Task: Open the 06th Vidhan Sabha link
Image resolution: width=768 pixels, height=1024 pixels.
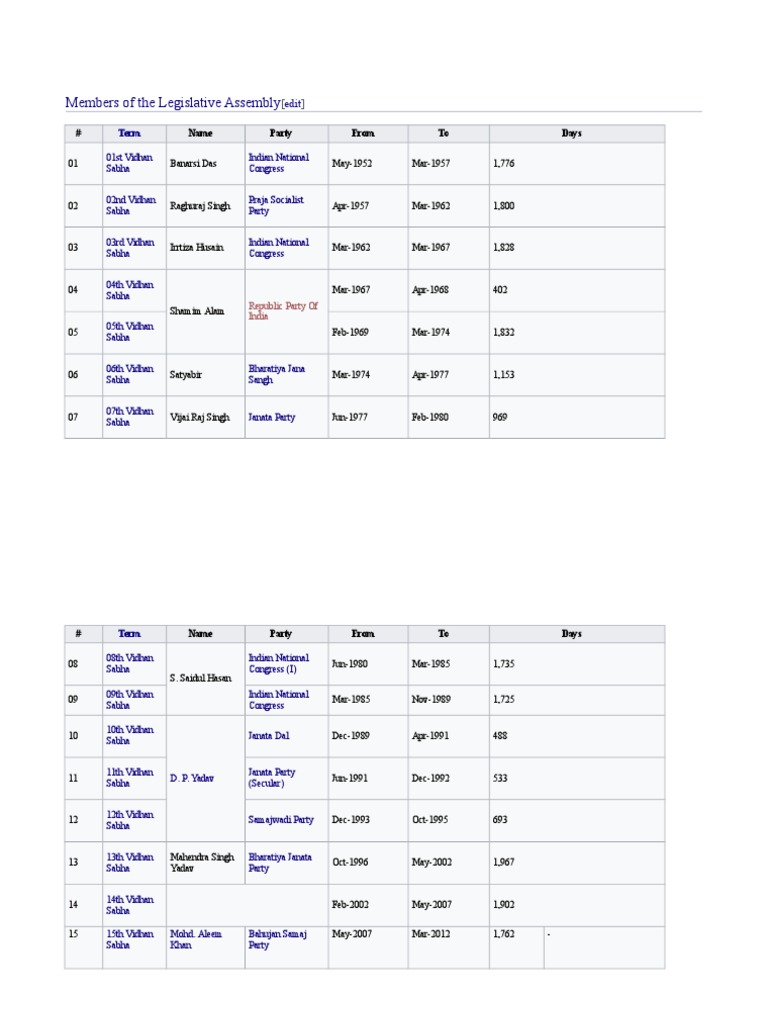Action: click(130, 375)
